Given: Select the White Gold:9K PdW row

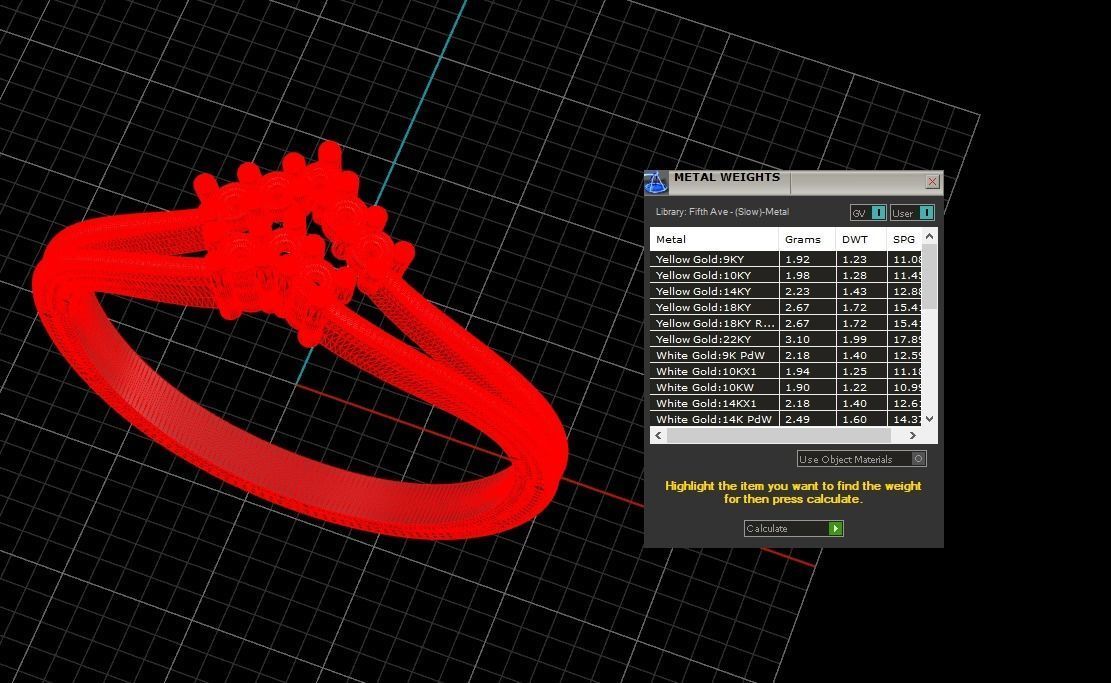Looking at the screenshot, I should coord(786,356).
